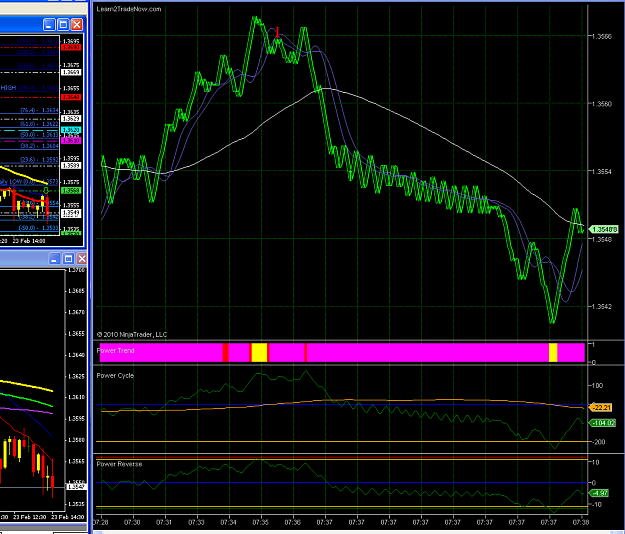
Task: Click the HIGH label in Fibonacci window
Action: pos(8,88)
